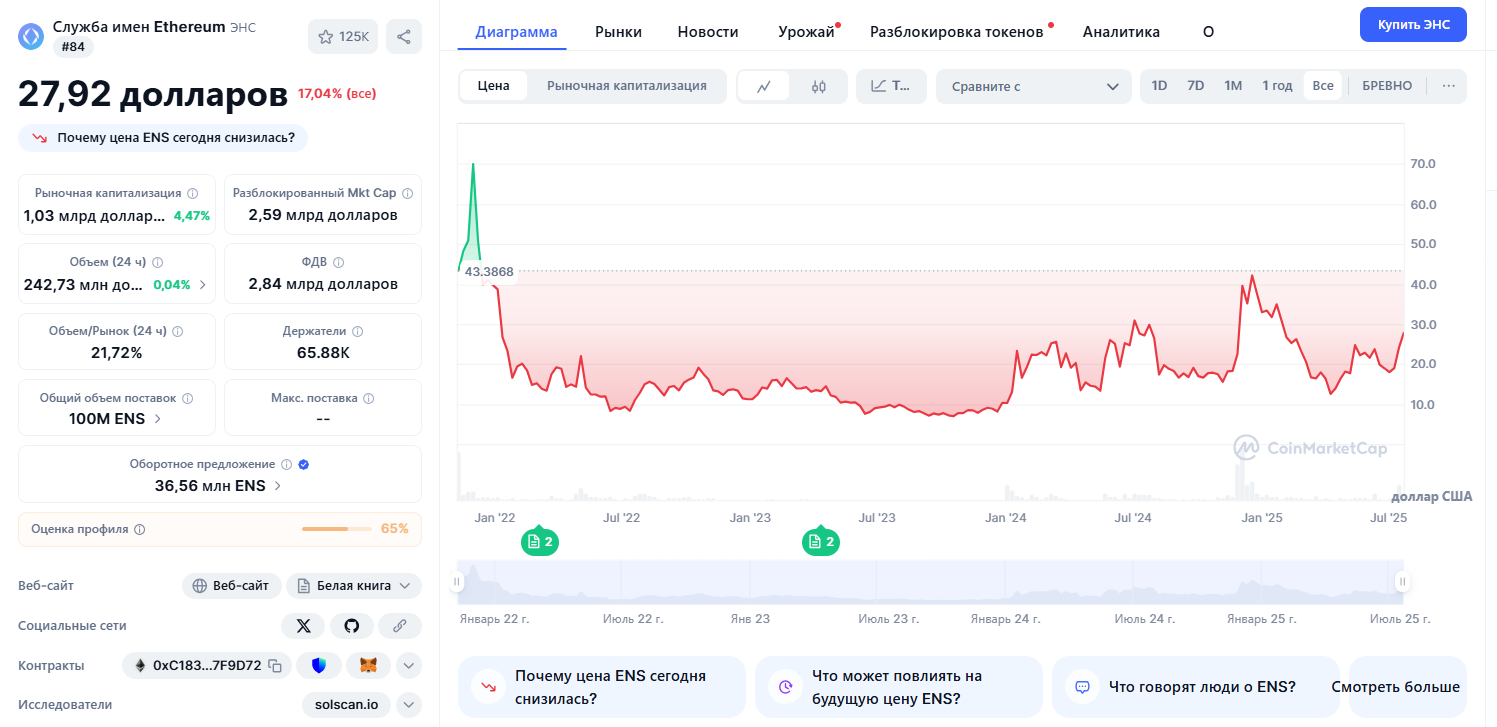Click the Оценка профиля 65% progress bar
Viewport: 1497px width, 727px height.
(x=336, y=529)
